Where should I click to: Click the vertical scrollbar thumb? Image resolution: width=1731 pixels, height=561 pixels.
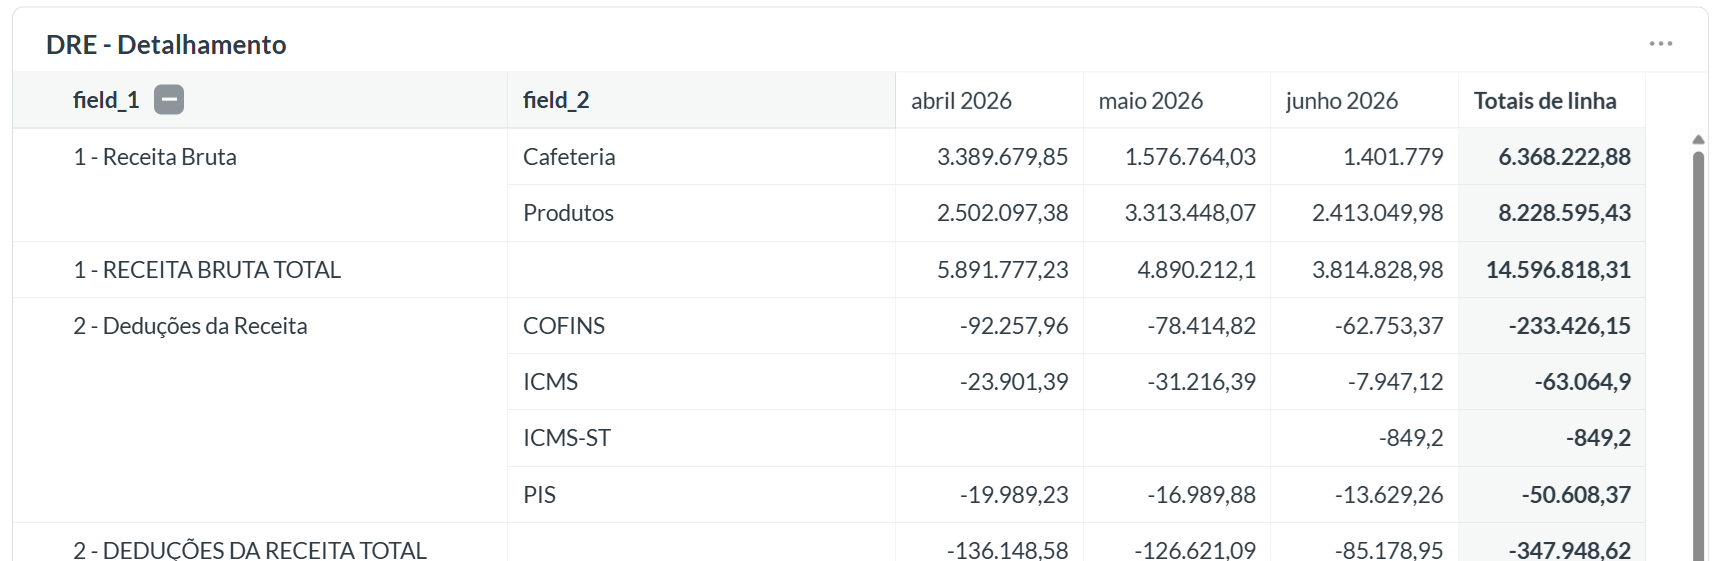1698,355
